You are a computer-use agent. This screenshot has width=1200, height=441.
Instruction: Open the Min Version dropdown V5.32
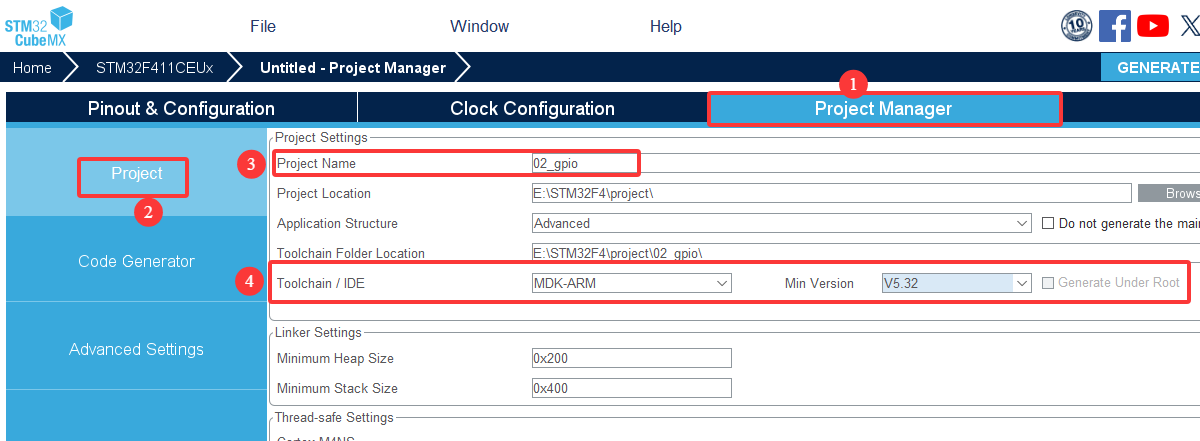[x=956, y=283]
